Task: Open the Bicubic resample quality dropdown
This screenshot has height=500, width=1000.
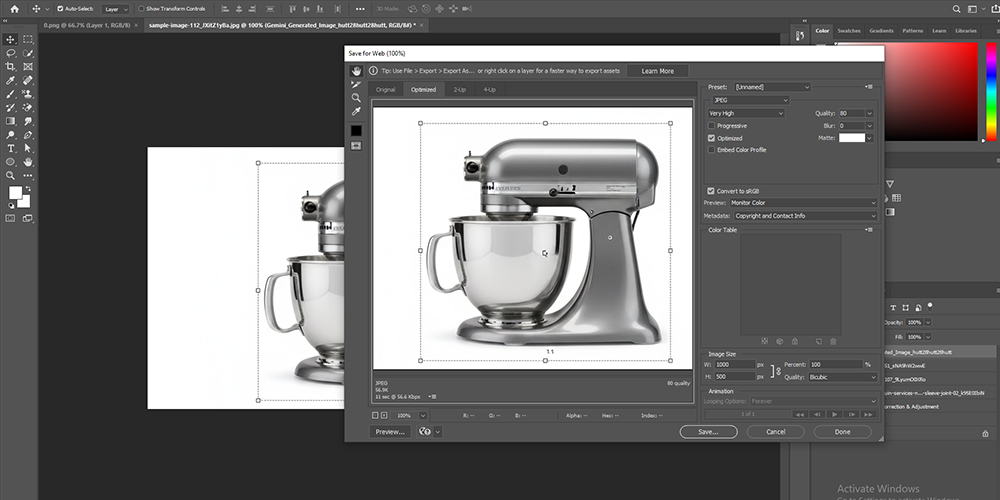Action: [x=842, y=377]
